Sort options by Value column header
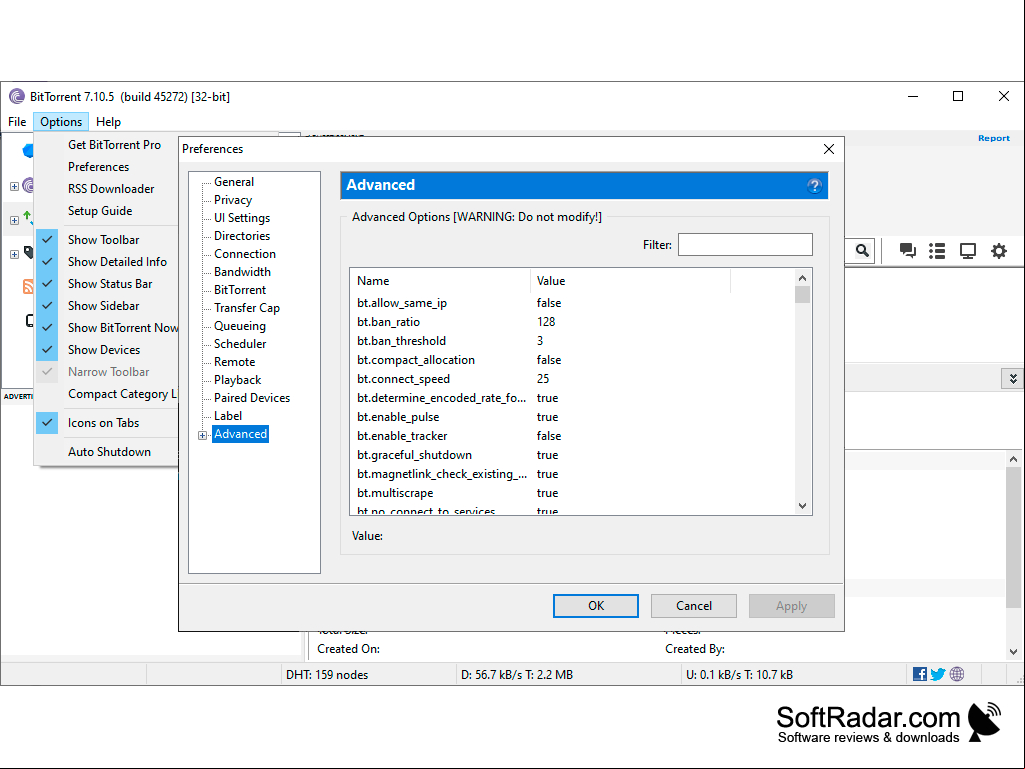Viewport: 1025px width, 769px height. coord(630,281)
